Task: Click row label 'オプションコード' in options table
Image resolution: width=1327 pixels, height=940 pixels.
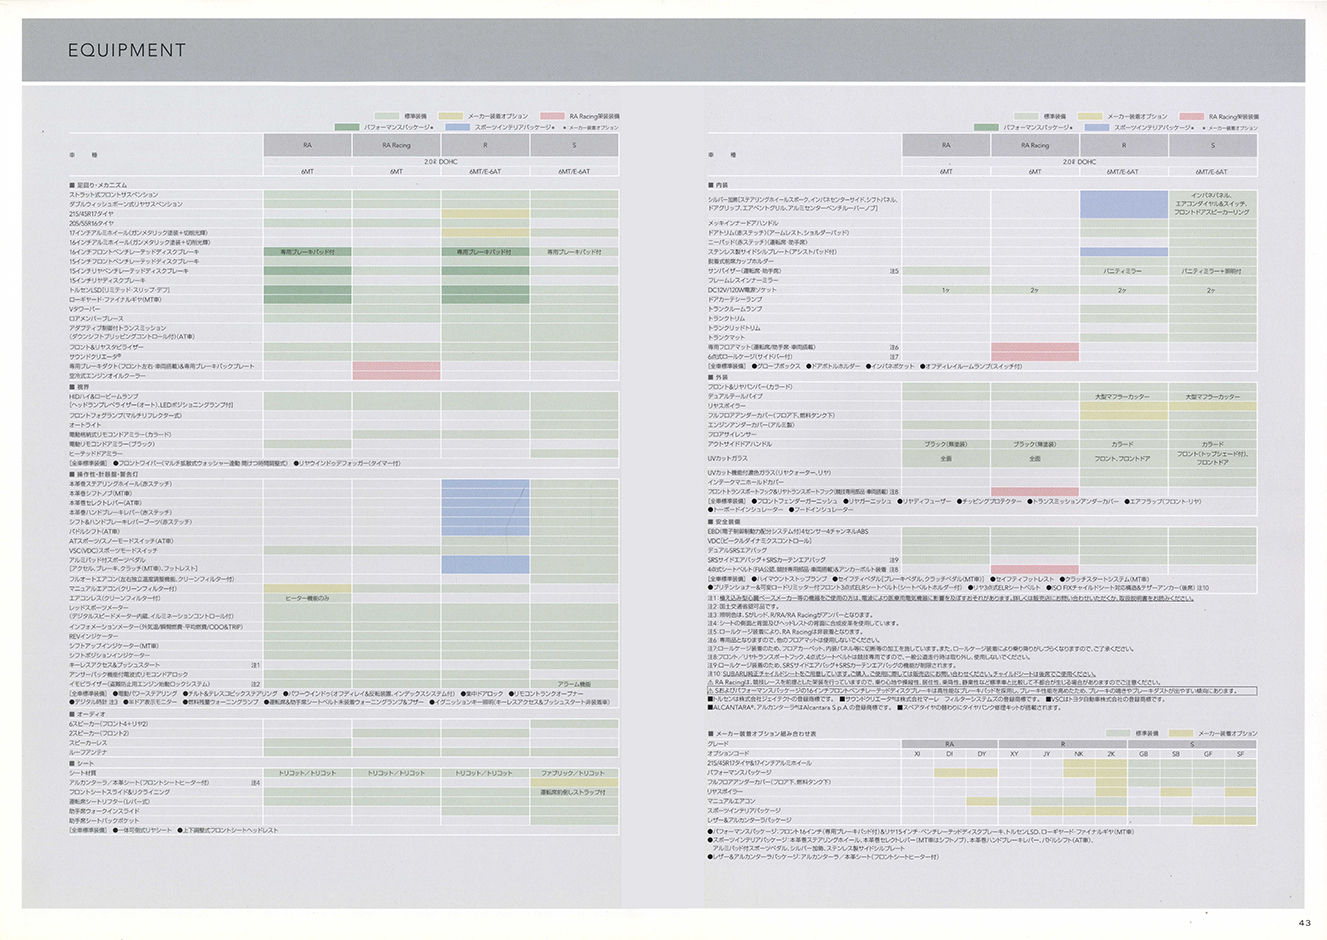Action: tap(728, 753)
